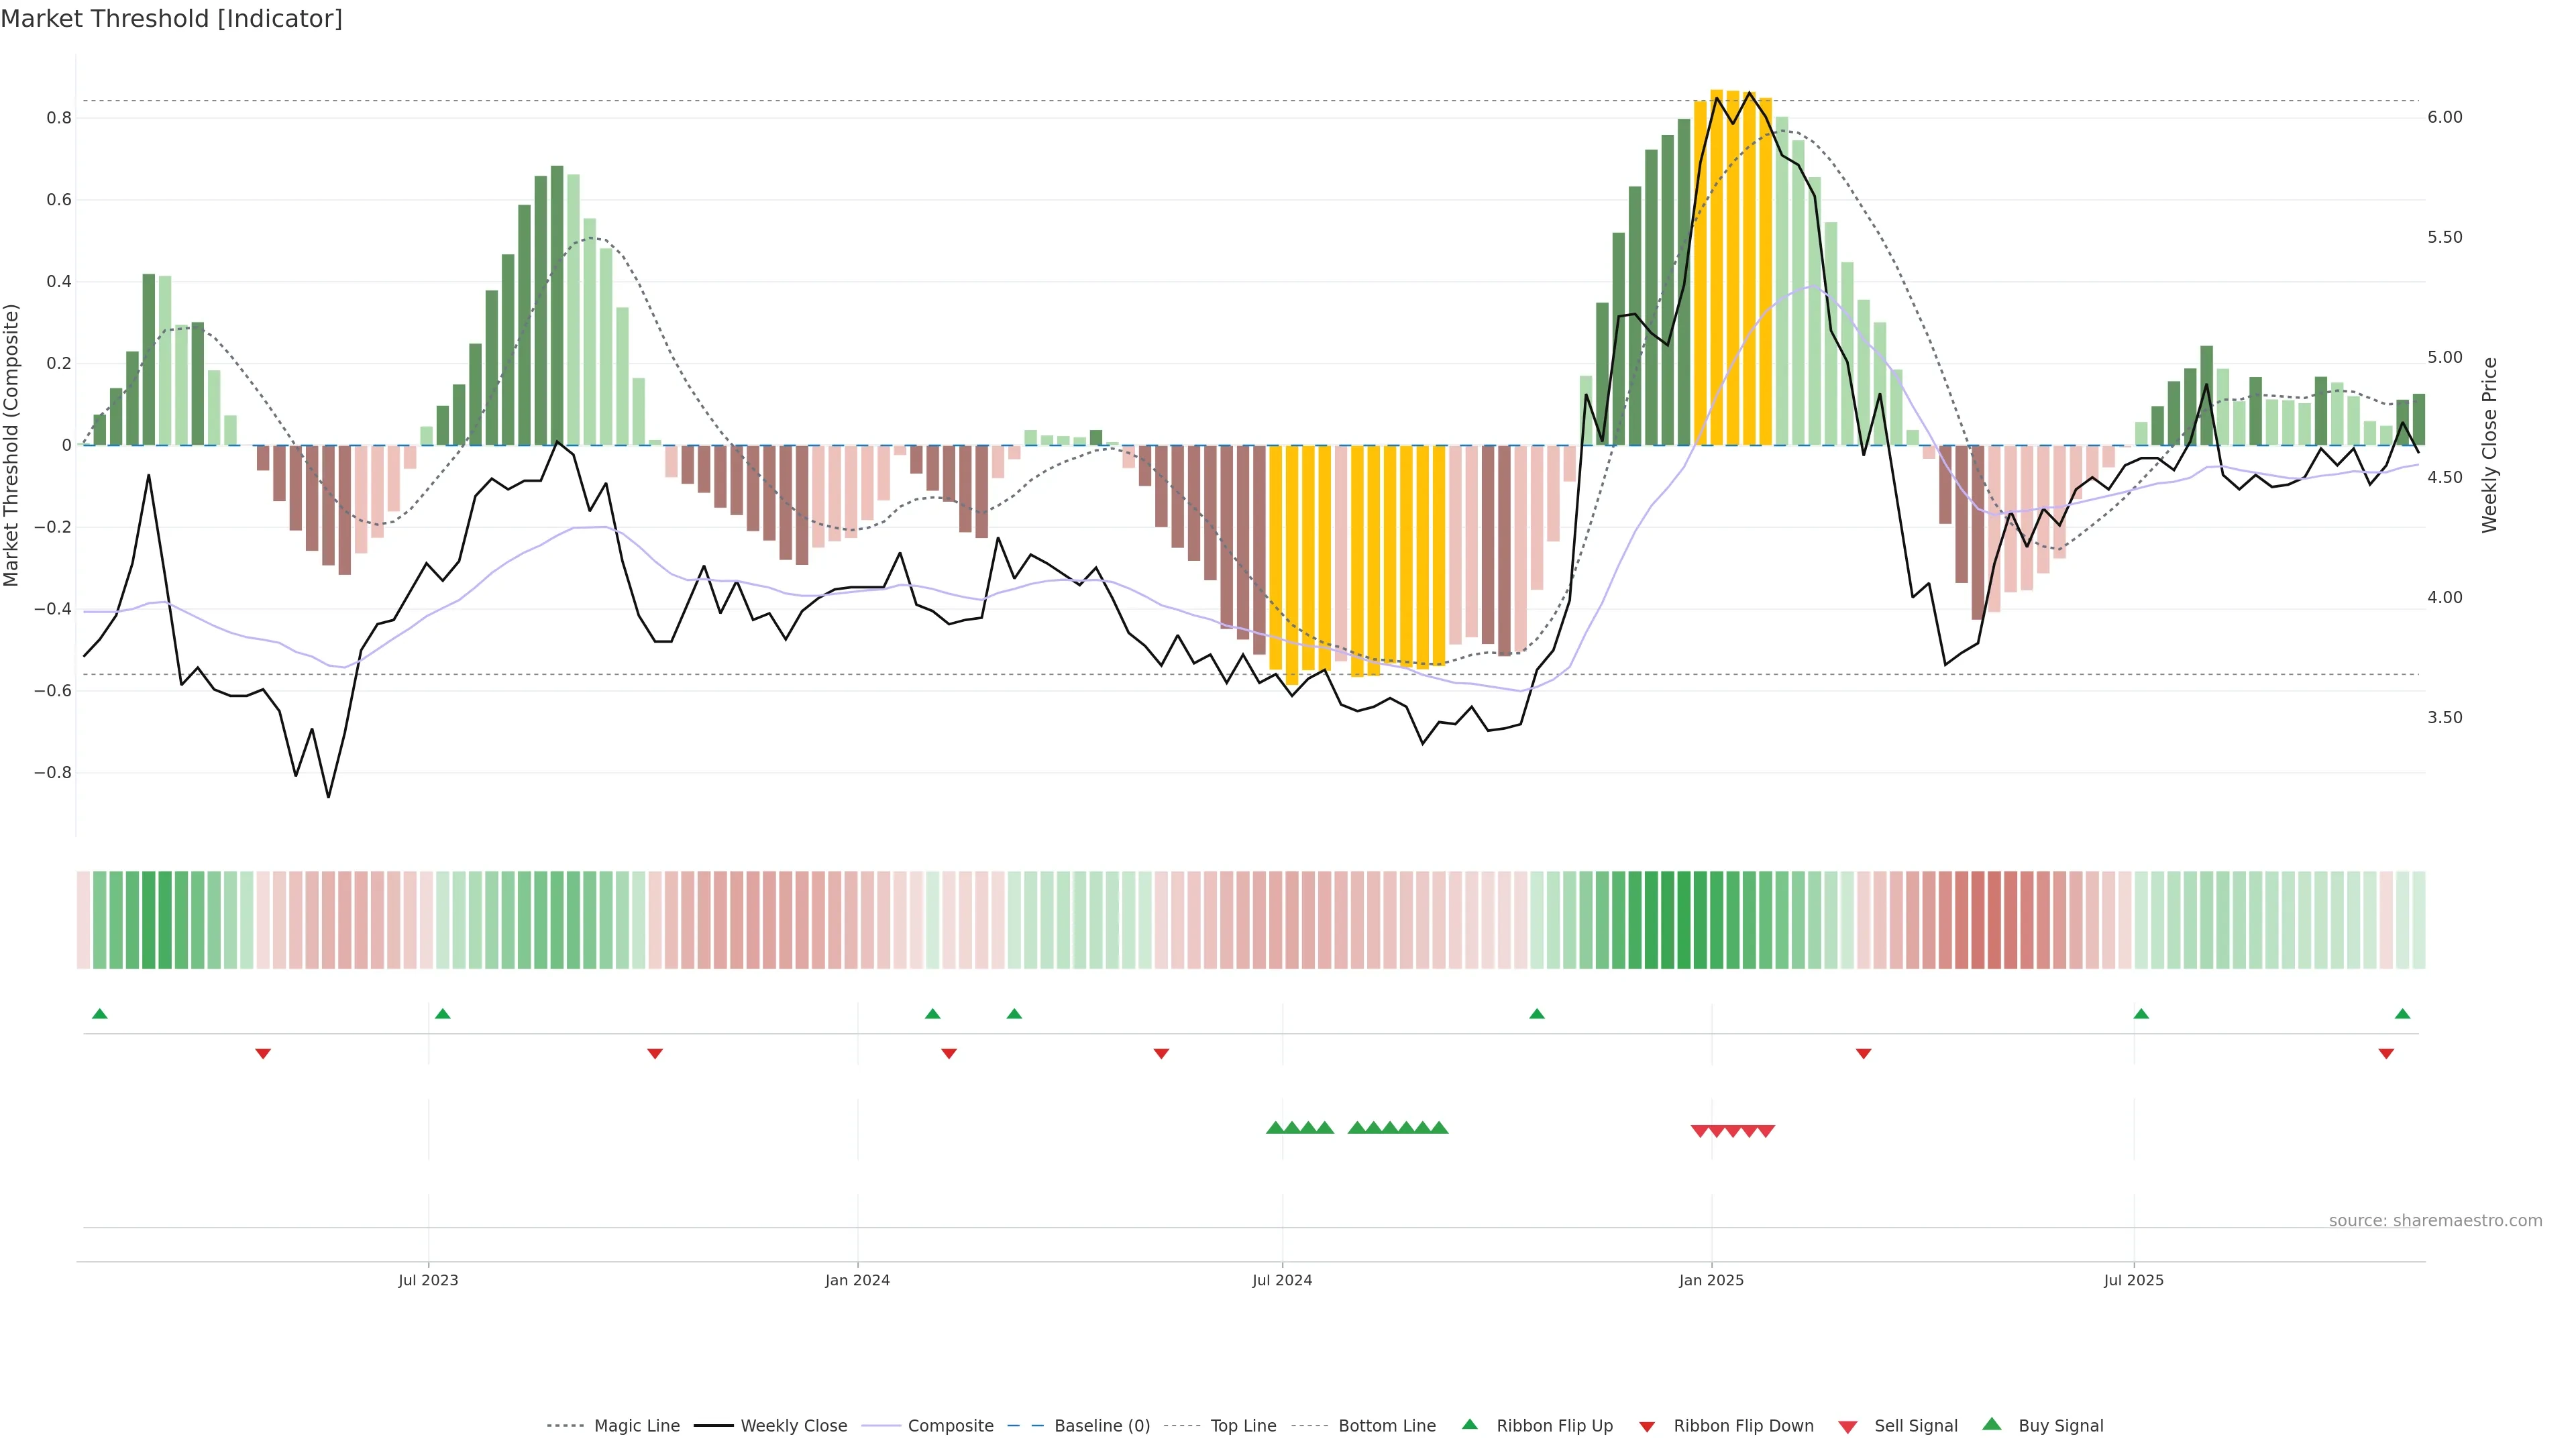The width and height of the screenshot is (2576, 1449).
Task: Click the Market Threshold [Indicator] chart title
Action: click(171, 19)
